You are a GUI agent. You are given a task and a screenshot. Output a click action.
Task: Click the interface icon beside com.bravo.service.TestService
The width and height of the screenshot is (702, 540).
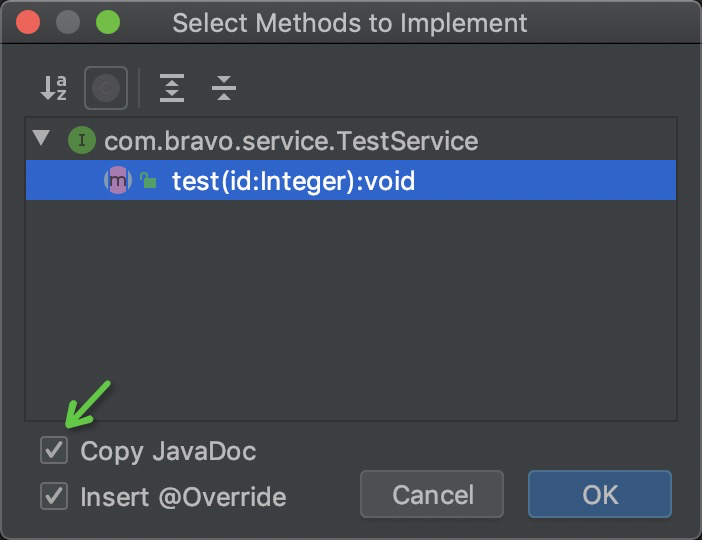[x=81, y=141]
